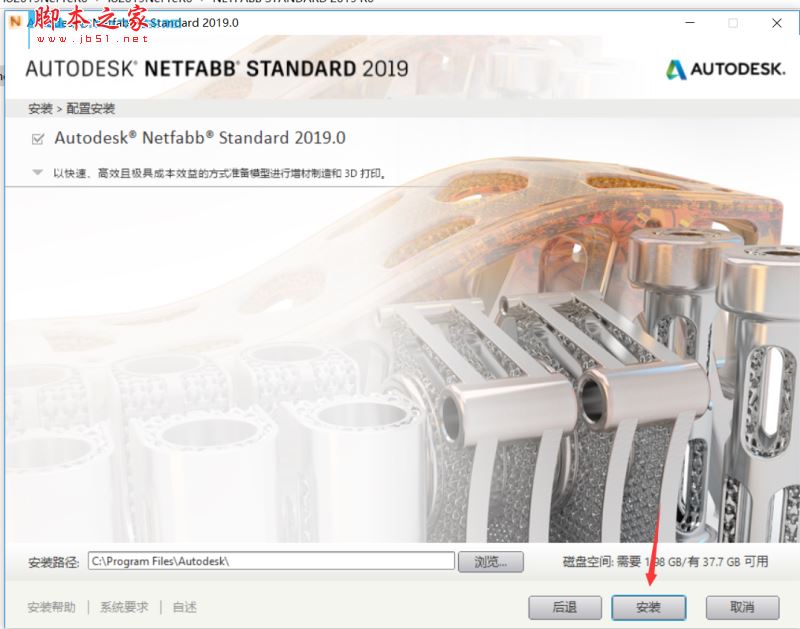Screen dimensions: 800x629
Task: Focus the 安装路径 install path field
Action: point(271,561)
